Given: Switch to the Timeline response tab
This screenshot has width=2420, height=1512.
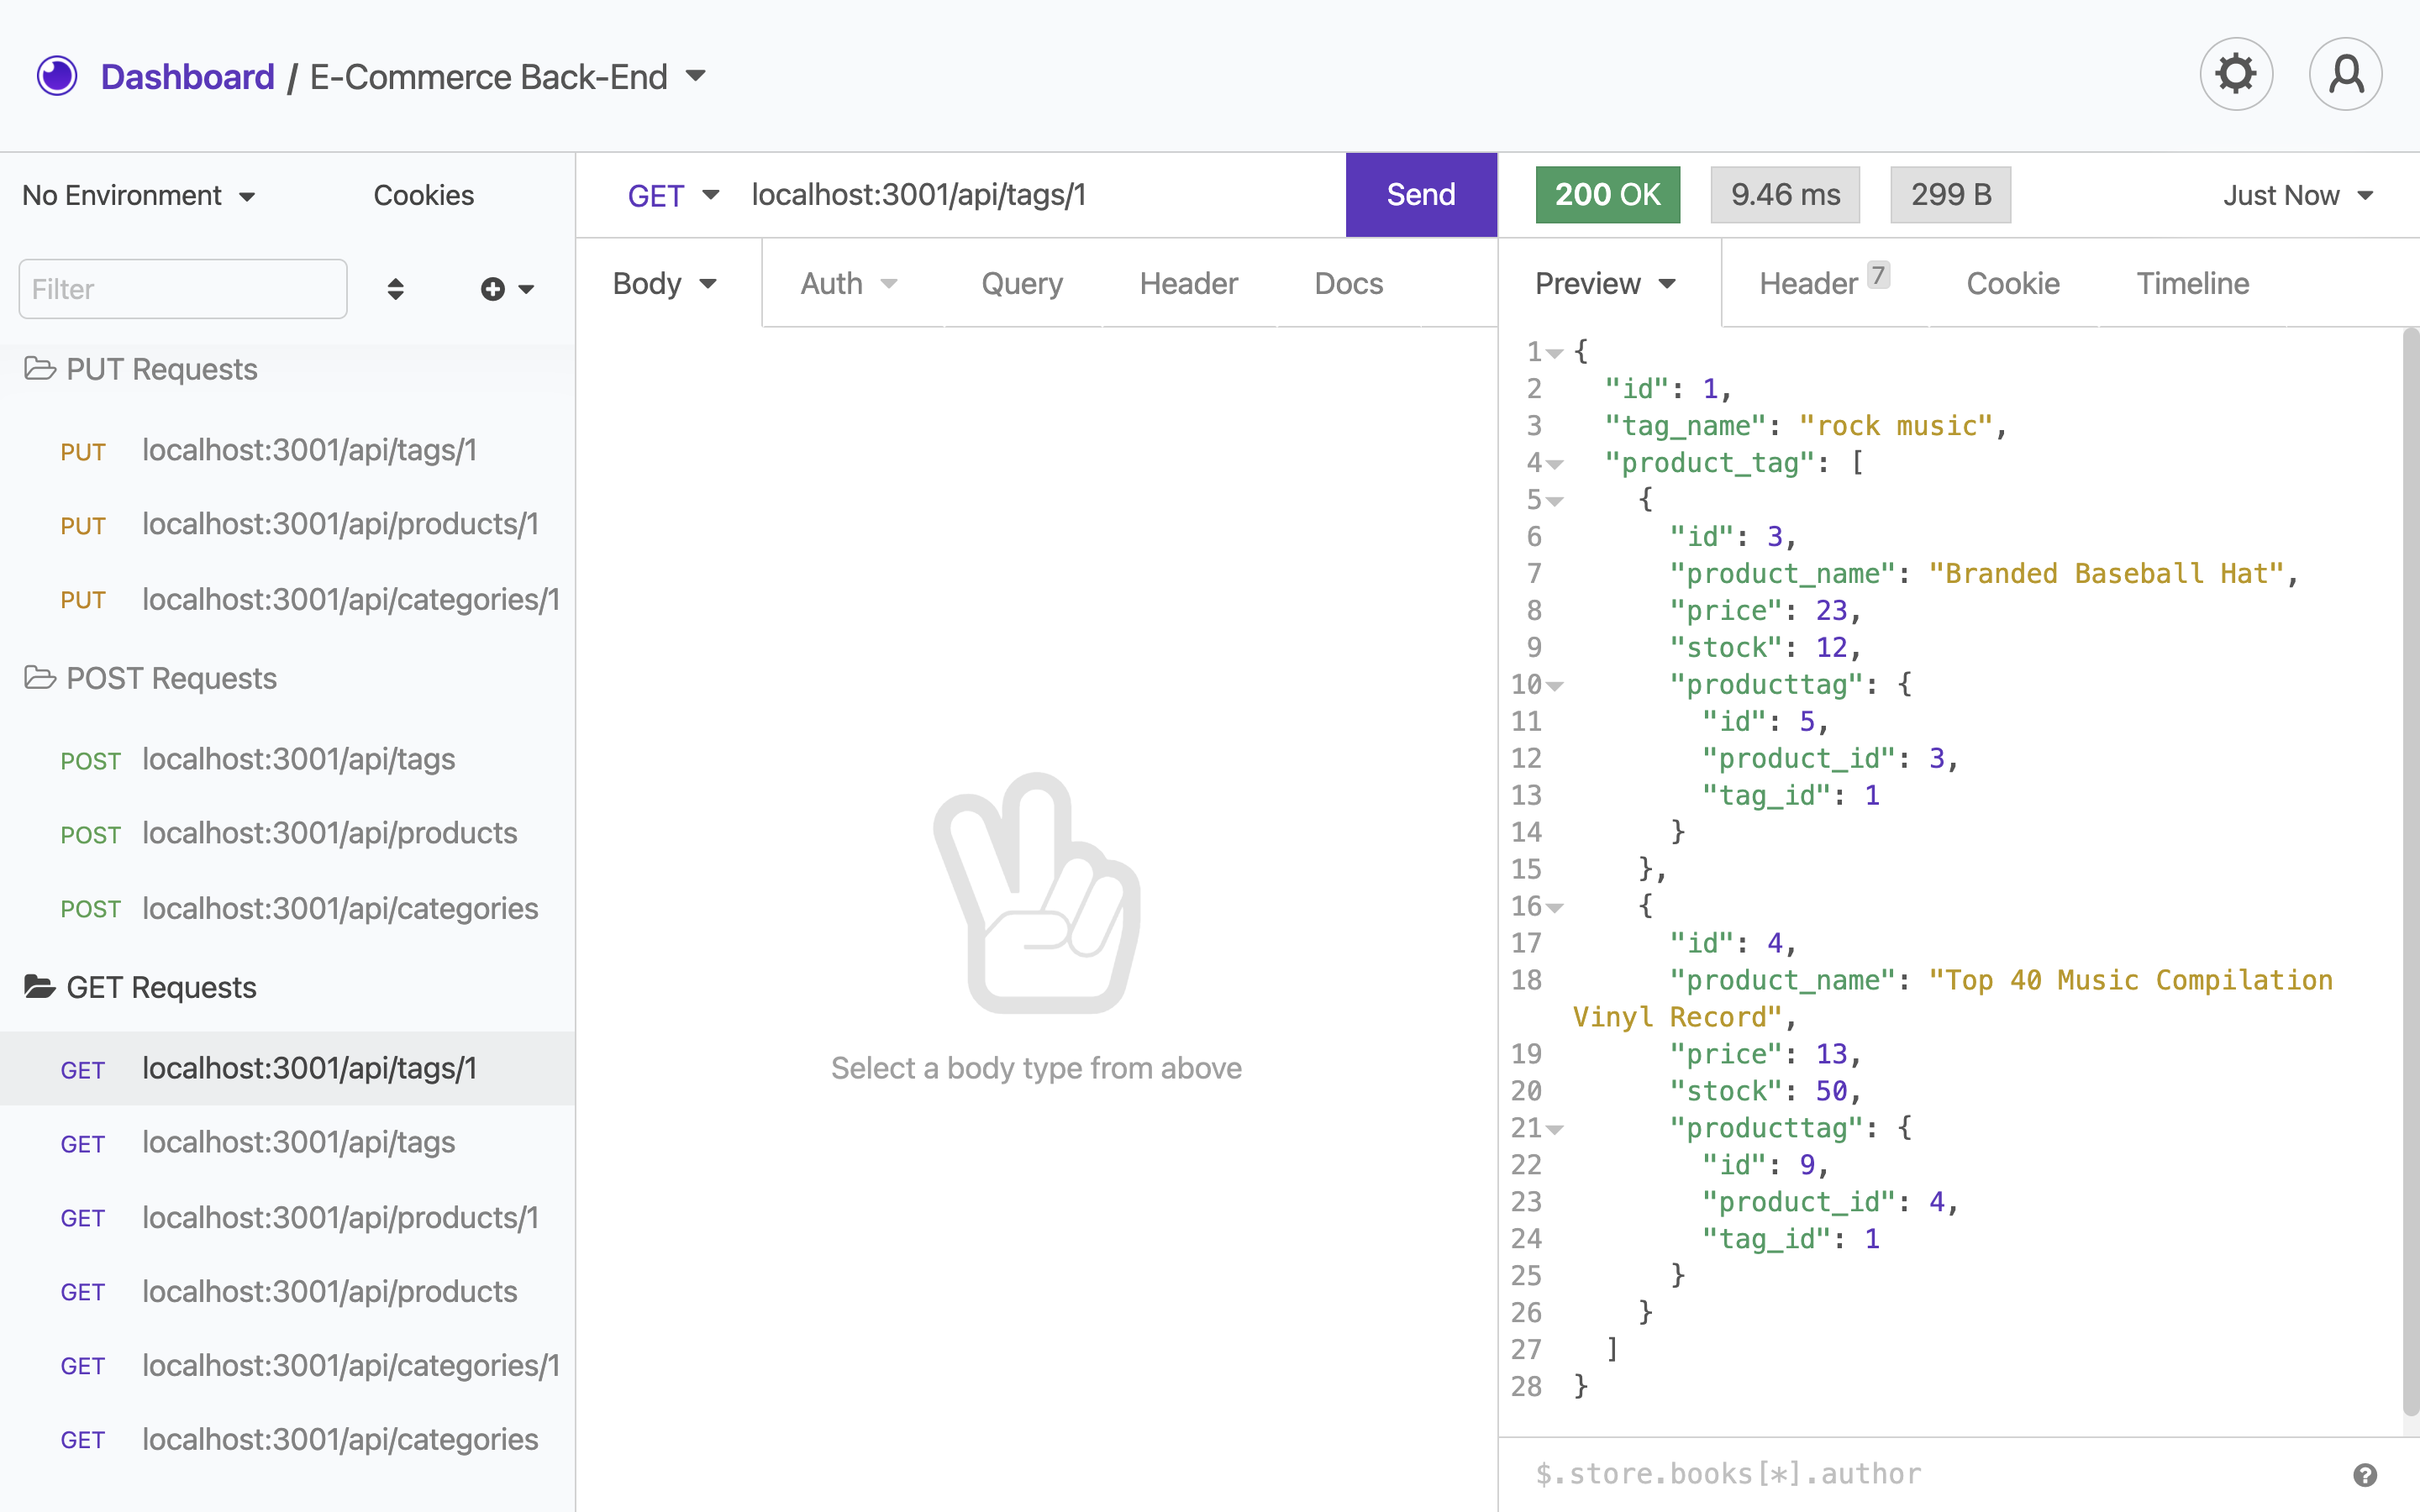Looking at the screenshot, I should point(2192,283).
